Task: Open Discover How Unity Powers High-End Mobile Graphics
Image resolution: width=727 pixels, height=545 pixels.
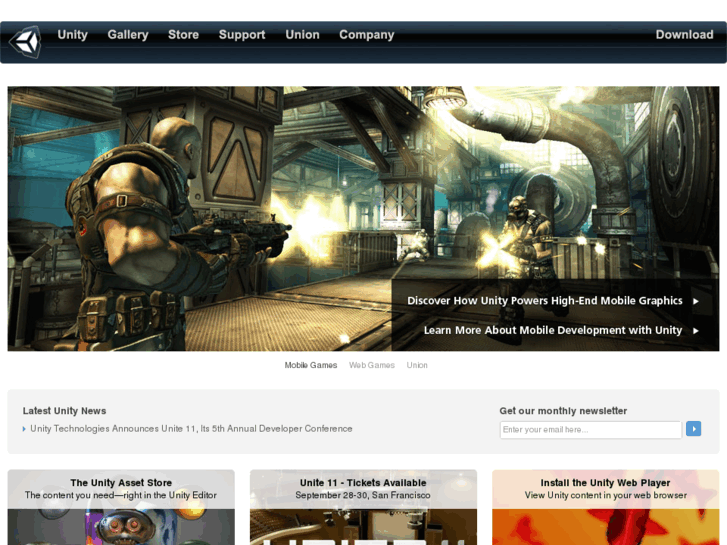Action: [545, 301]
